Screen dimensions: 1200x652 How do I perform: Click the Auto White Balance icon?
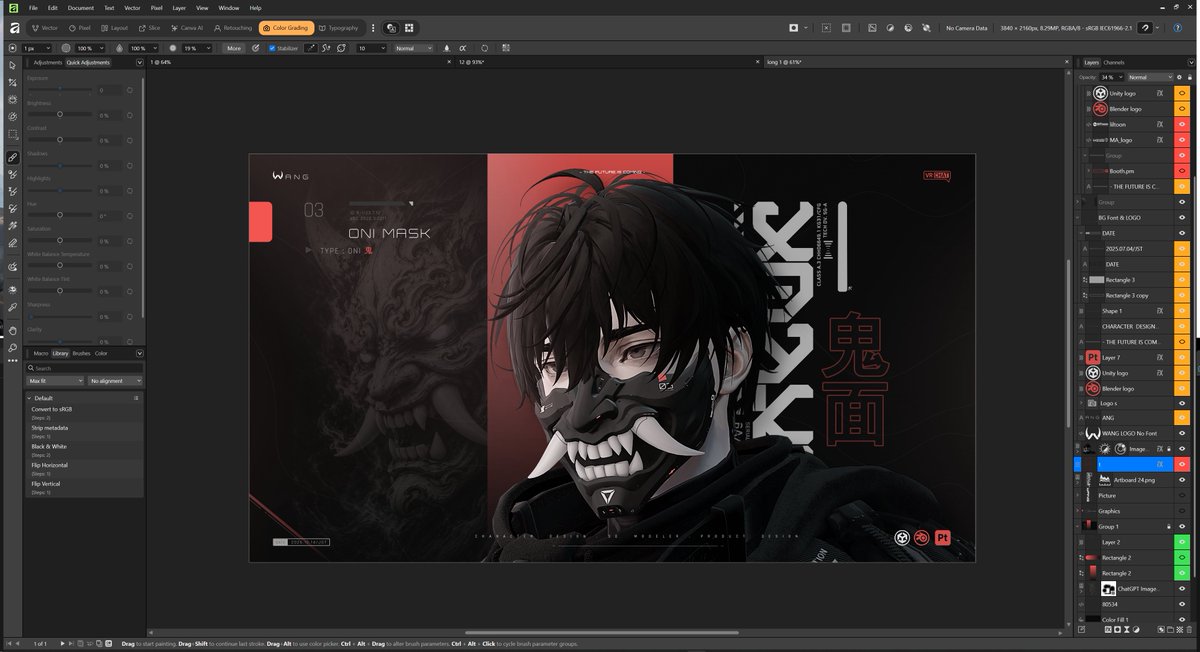click(925, 28)
